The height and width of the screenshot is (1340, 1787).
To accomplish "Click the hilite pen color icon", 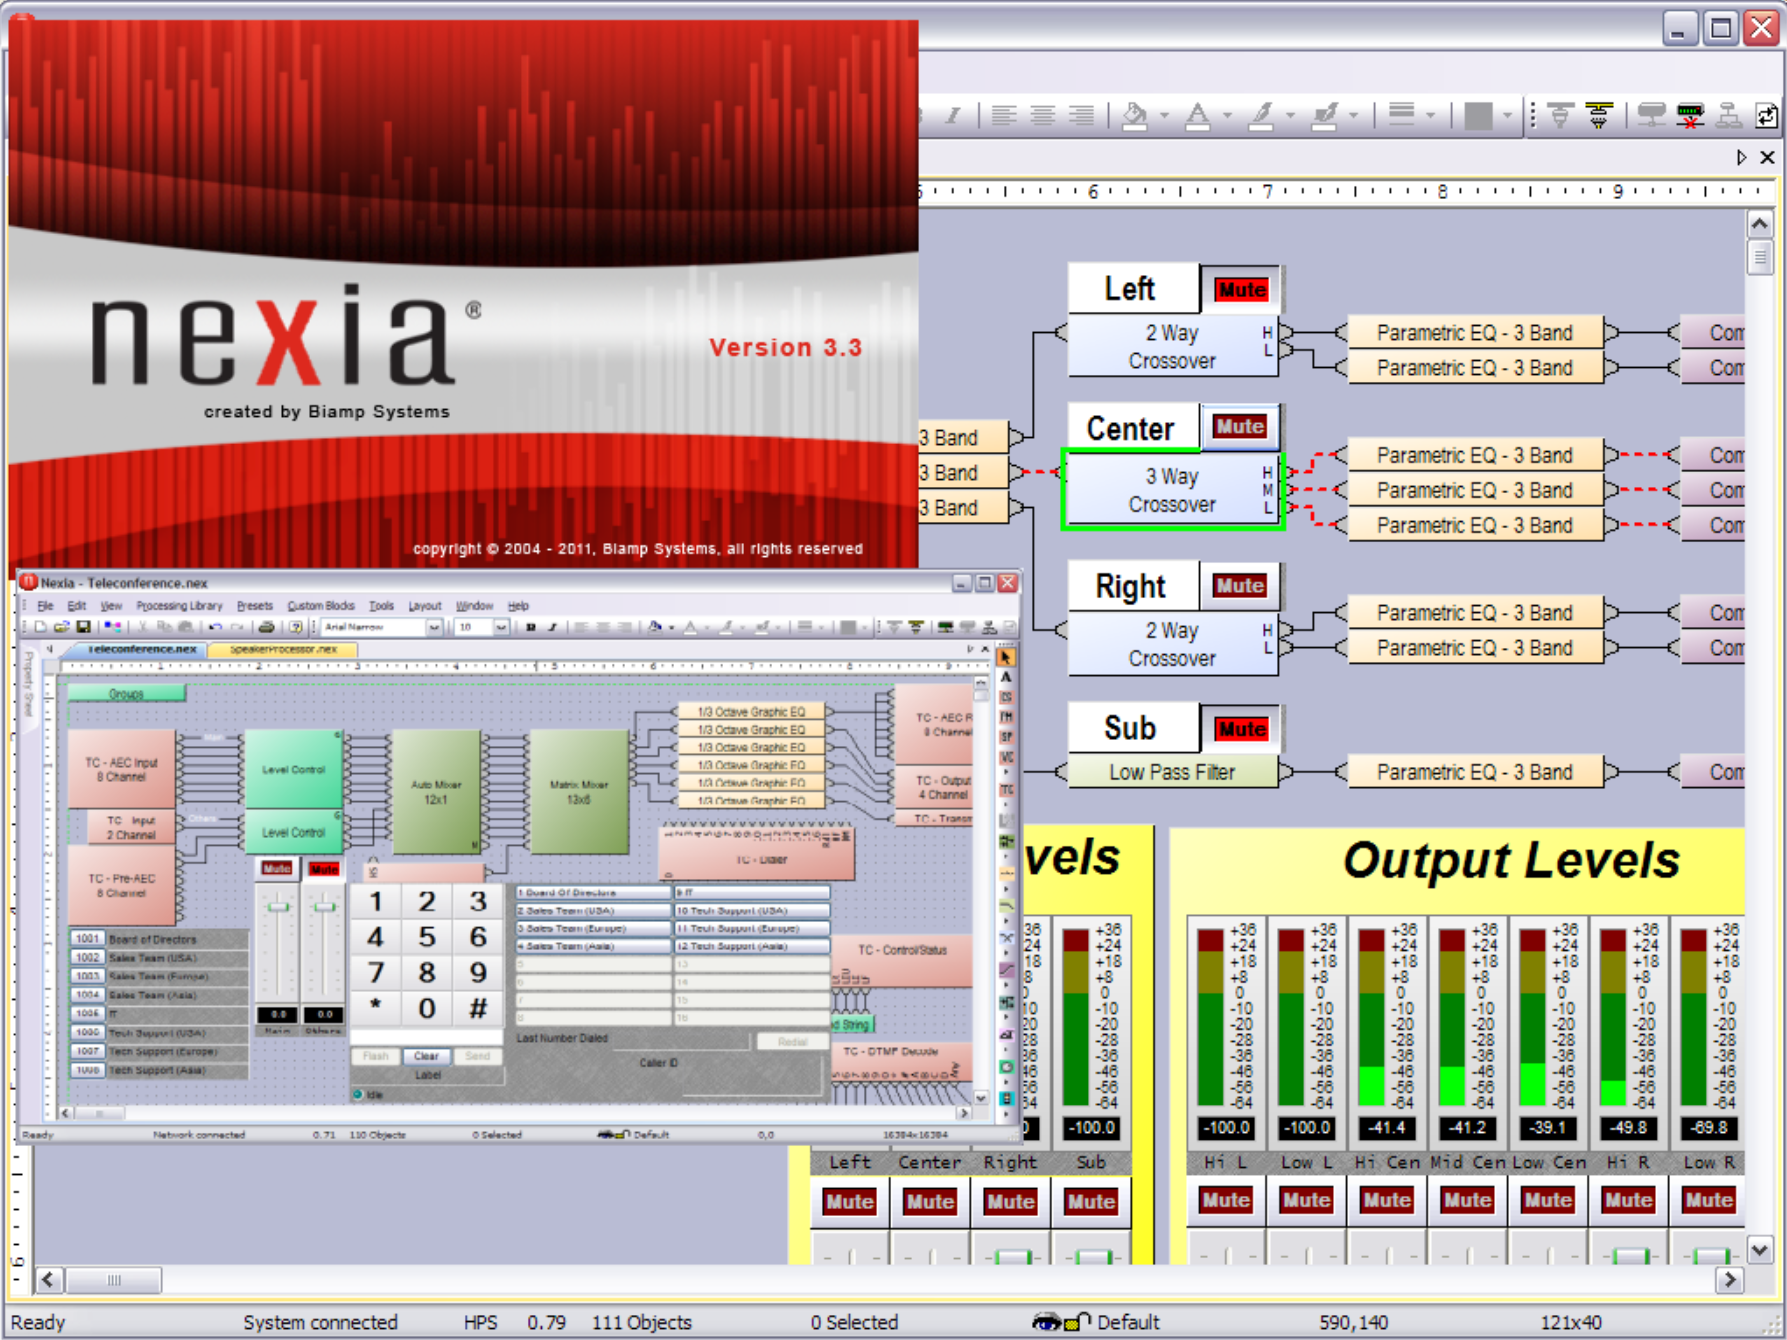I will coord(1262,116).
